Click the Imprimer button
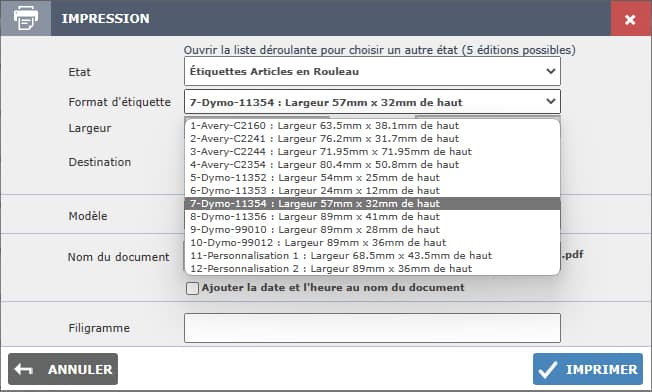 point(588,369)
